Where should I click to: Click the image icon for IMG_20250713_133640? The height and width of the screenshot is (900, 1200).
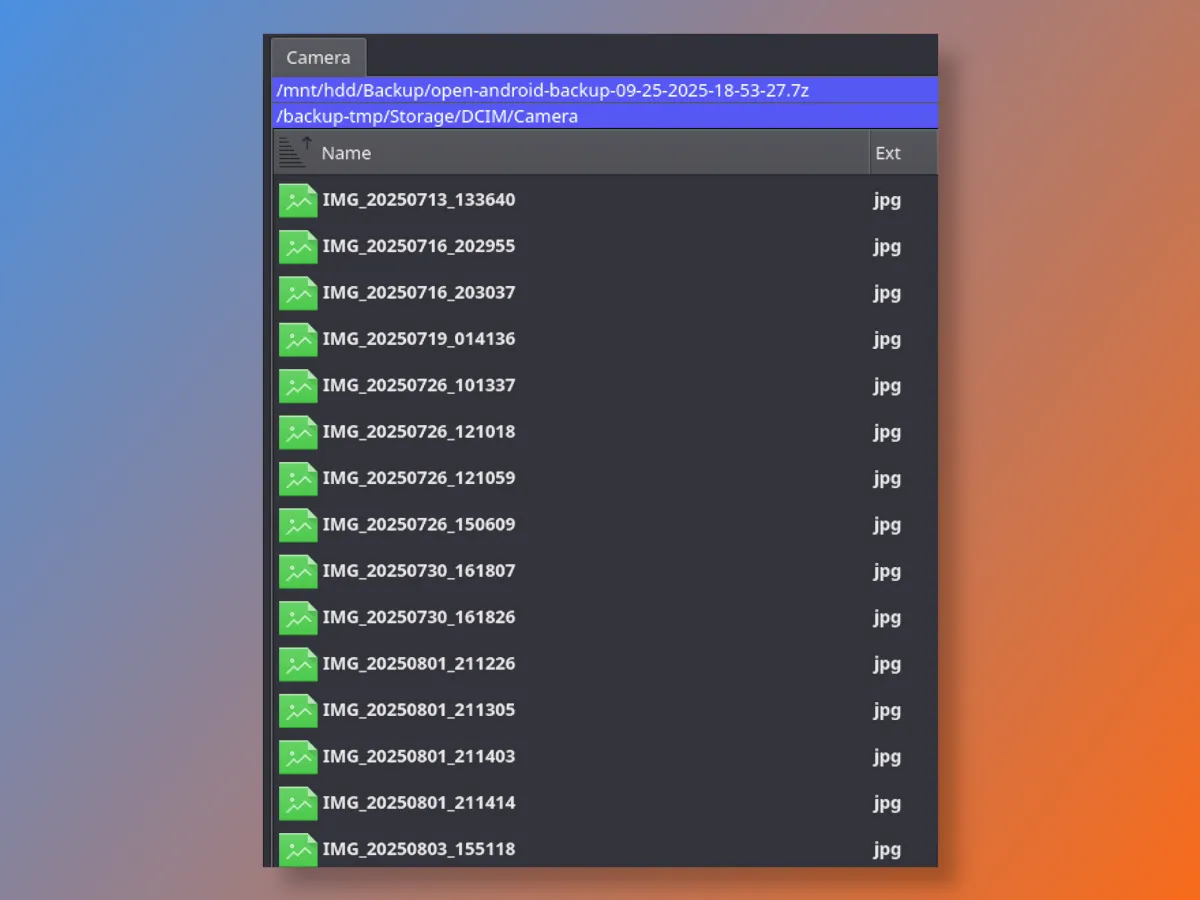point(297,200)
